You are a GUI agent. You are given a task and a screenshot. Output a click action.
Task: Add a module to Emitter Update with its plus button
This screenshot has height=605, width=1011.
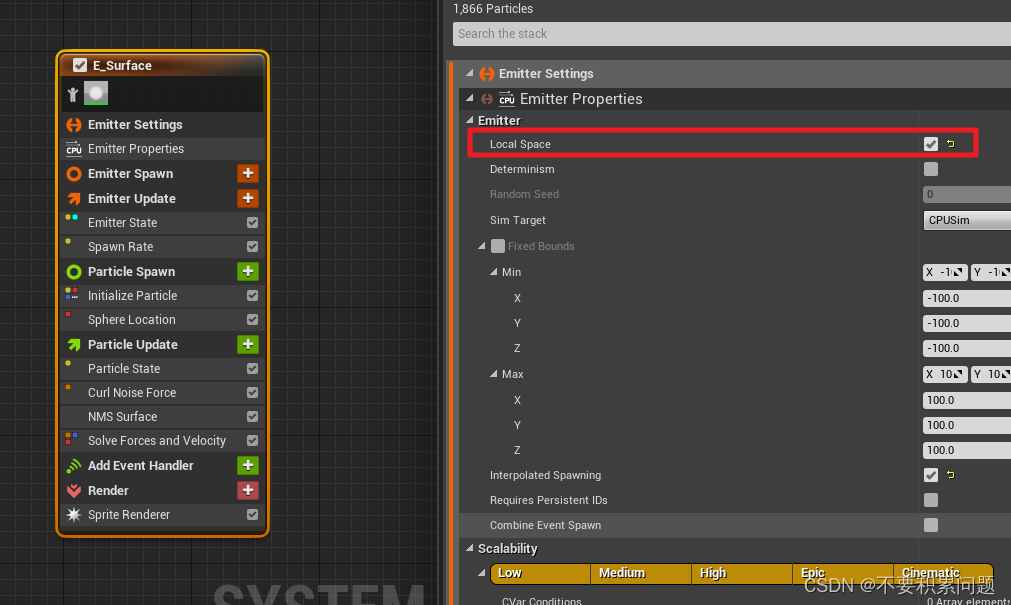[248, 199]
